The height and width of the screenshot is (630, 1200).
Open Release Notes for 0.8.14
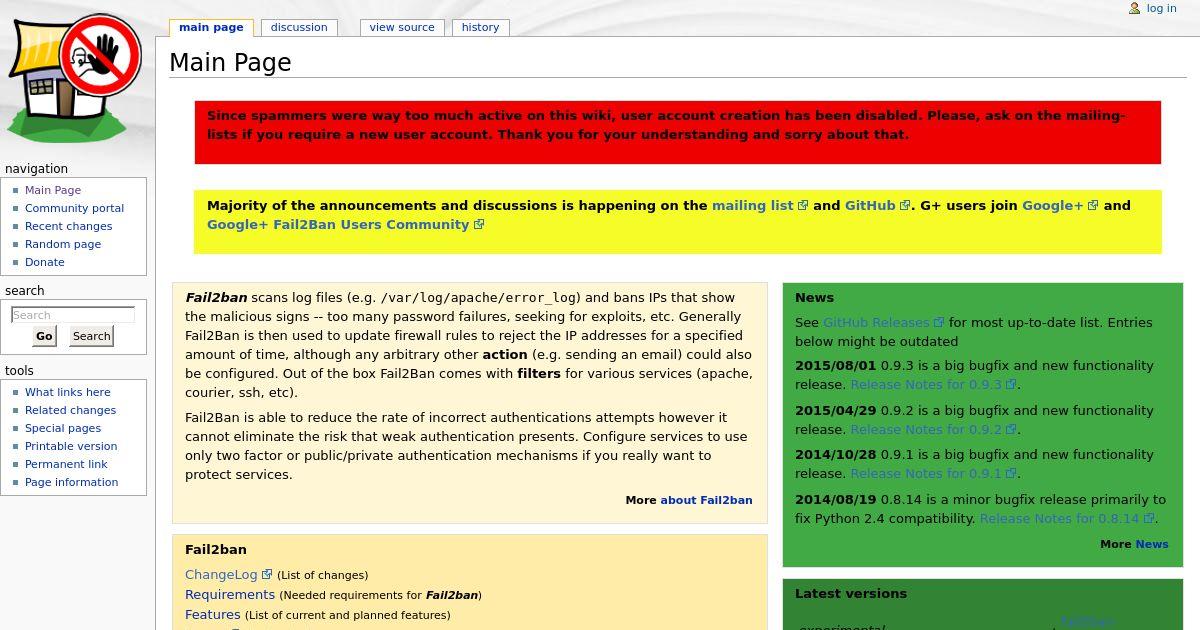tap(1060, 518)
